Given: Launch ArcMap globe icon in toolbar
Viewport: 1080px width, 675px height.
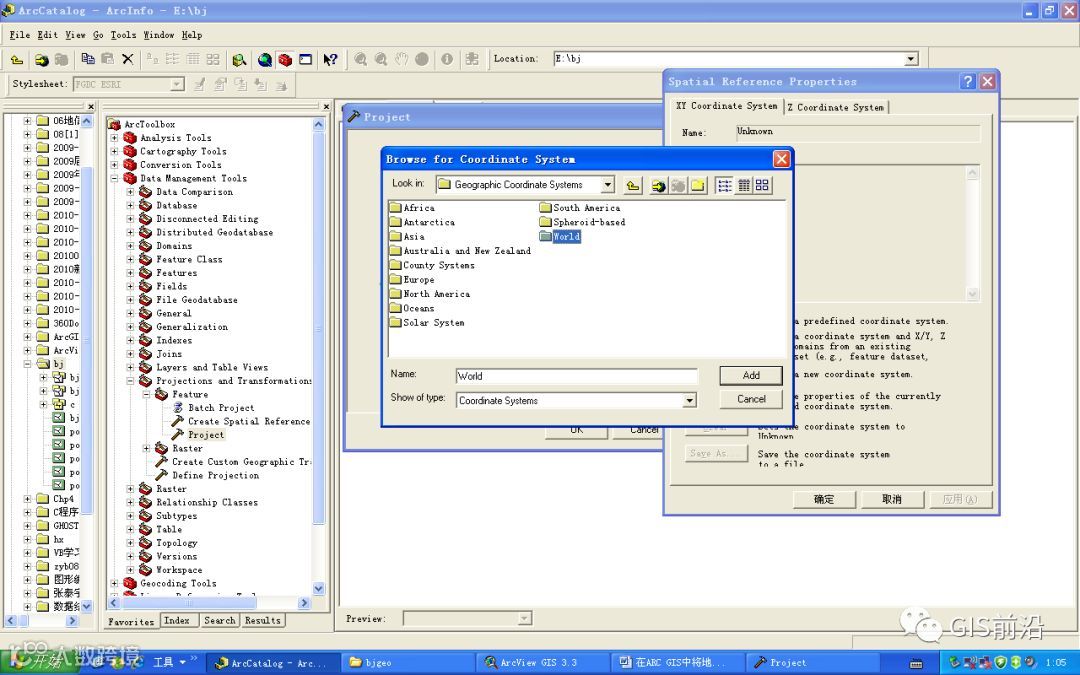Looking at the screenshot, I should point(264,60).
